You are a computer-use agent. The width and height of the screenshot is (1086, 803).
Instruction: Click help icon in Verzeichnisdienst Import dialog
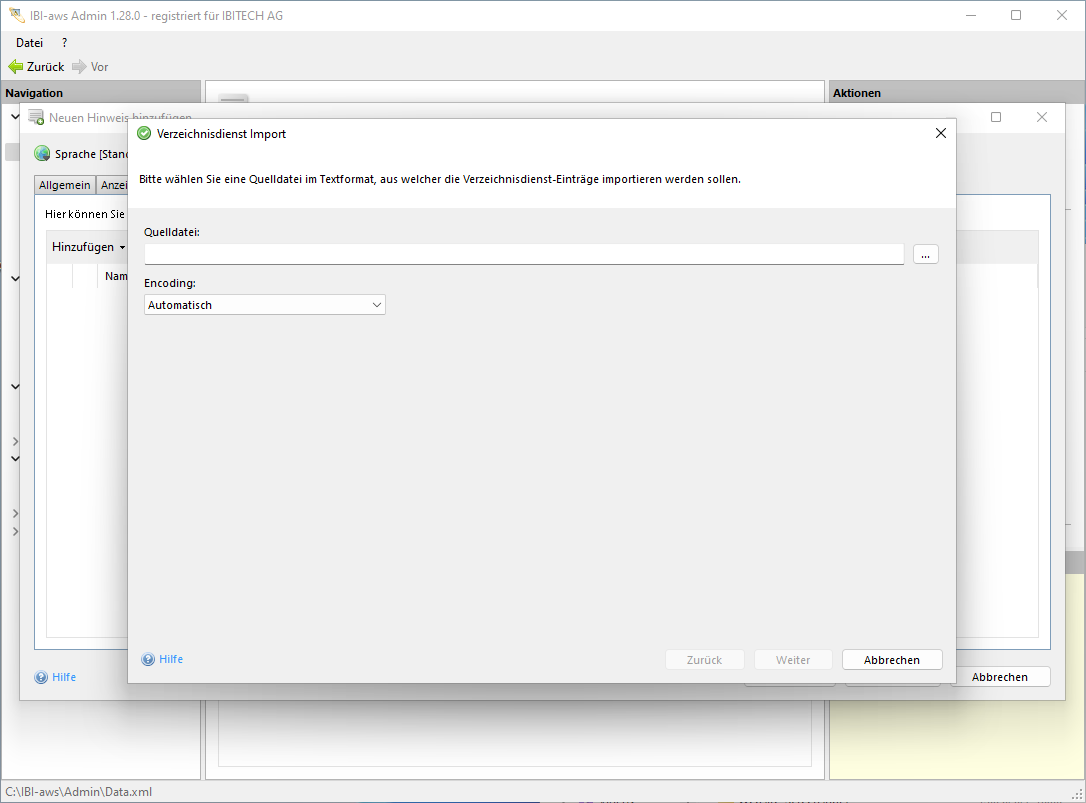click(149, 660)
